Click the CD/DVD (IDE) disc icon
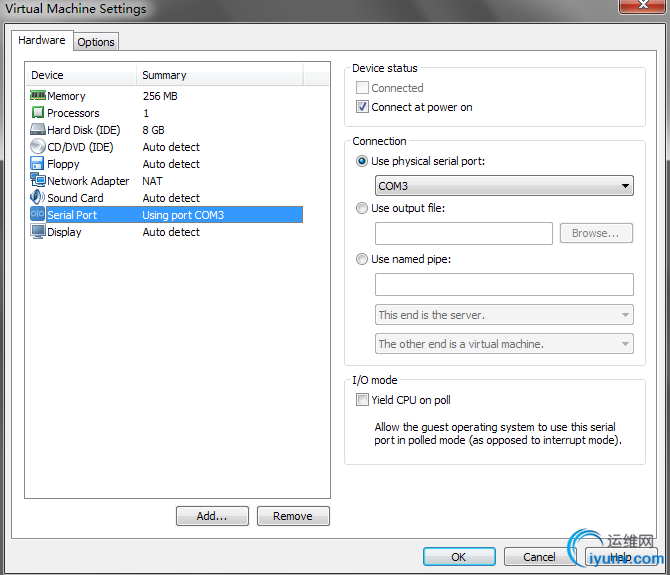The height and width of the screenshot is (575, 670). point(38,147)
